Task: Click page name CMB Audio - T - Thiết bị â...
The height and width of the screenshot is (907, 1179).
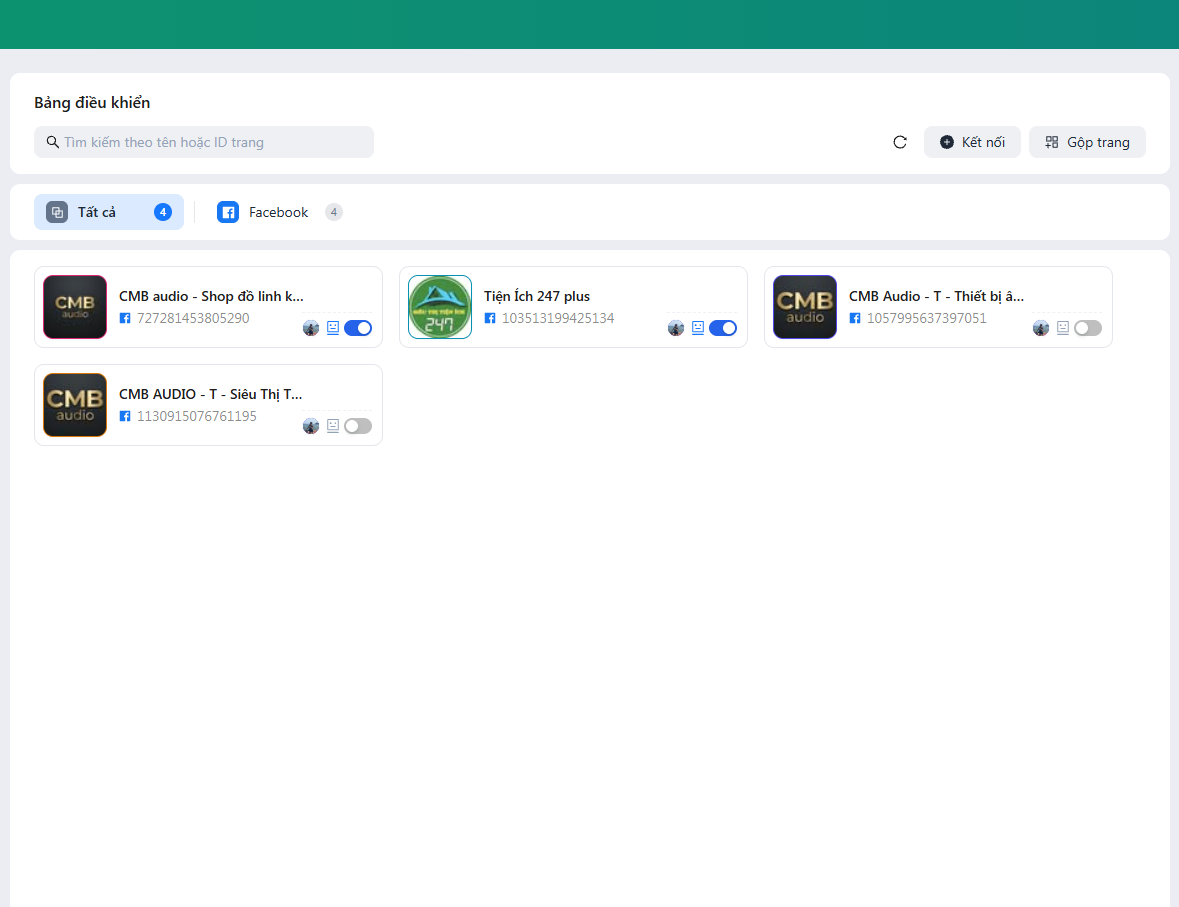Action: coord(936,296)
